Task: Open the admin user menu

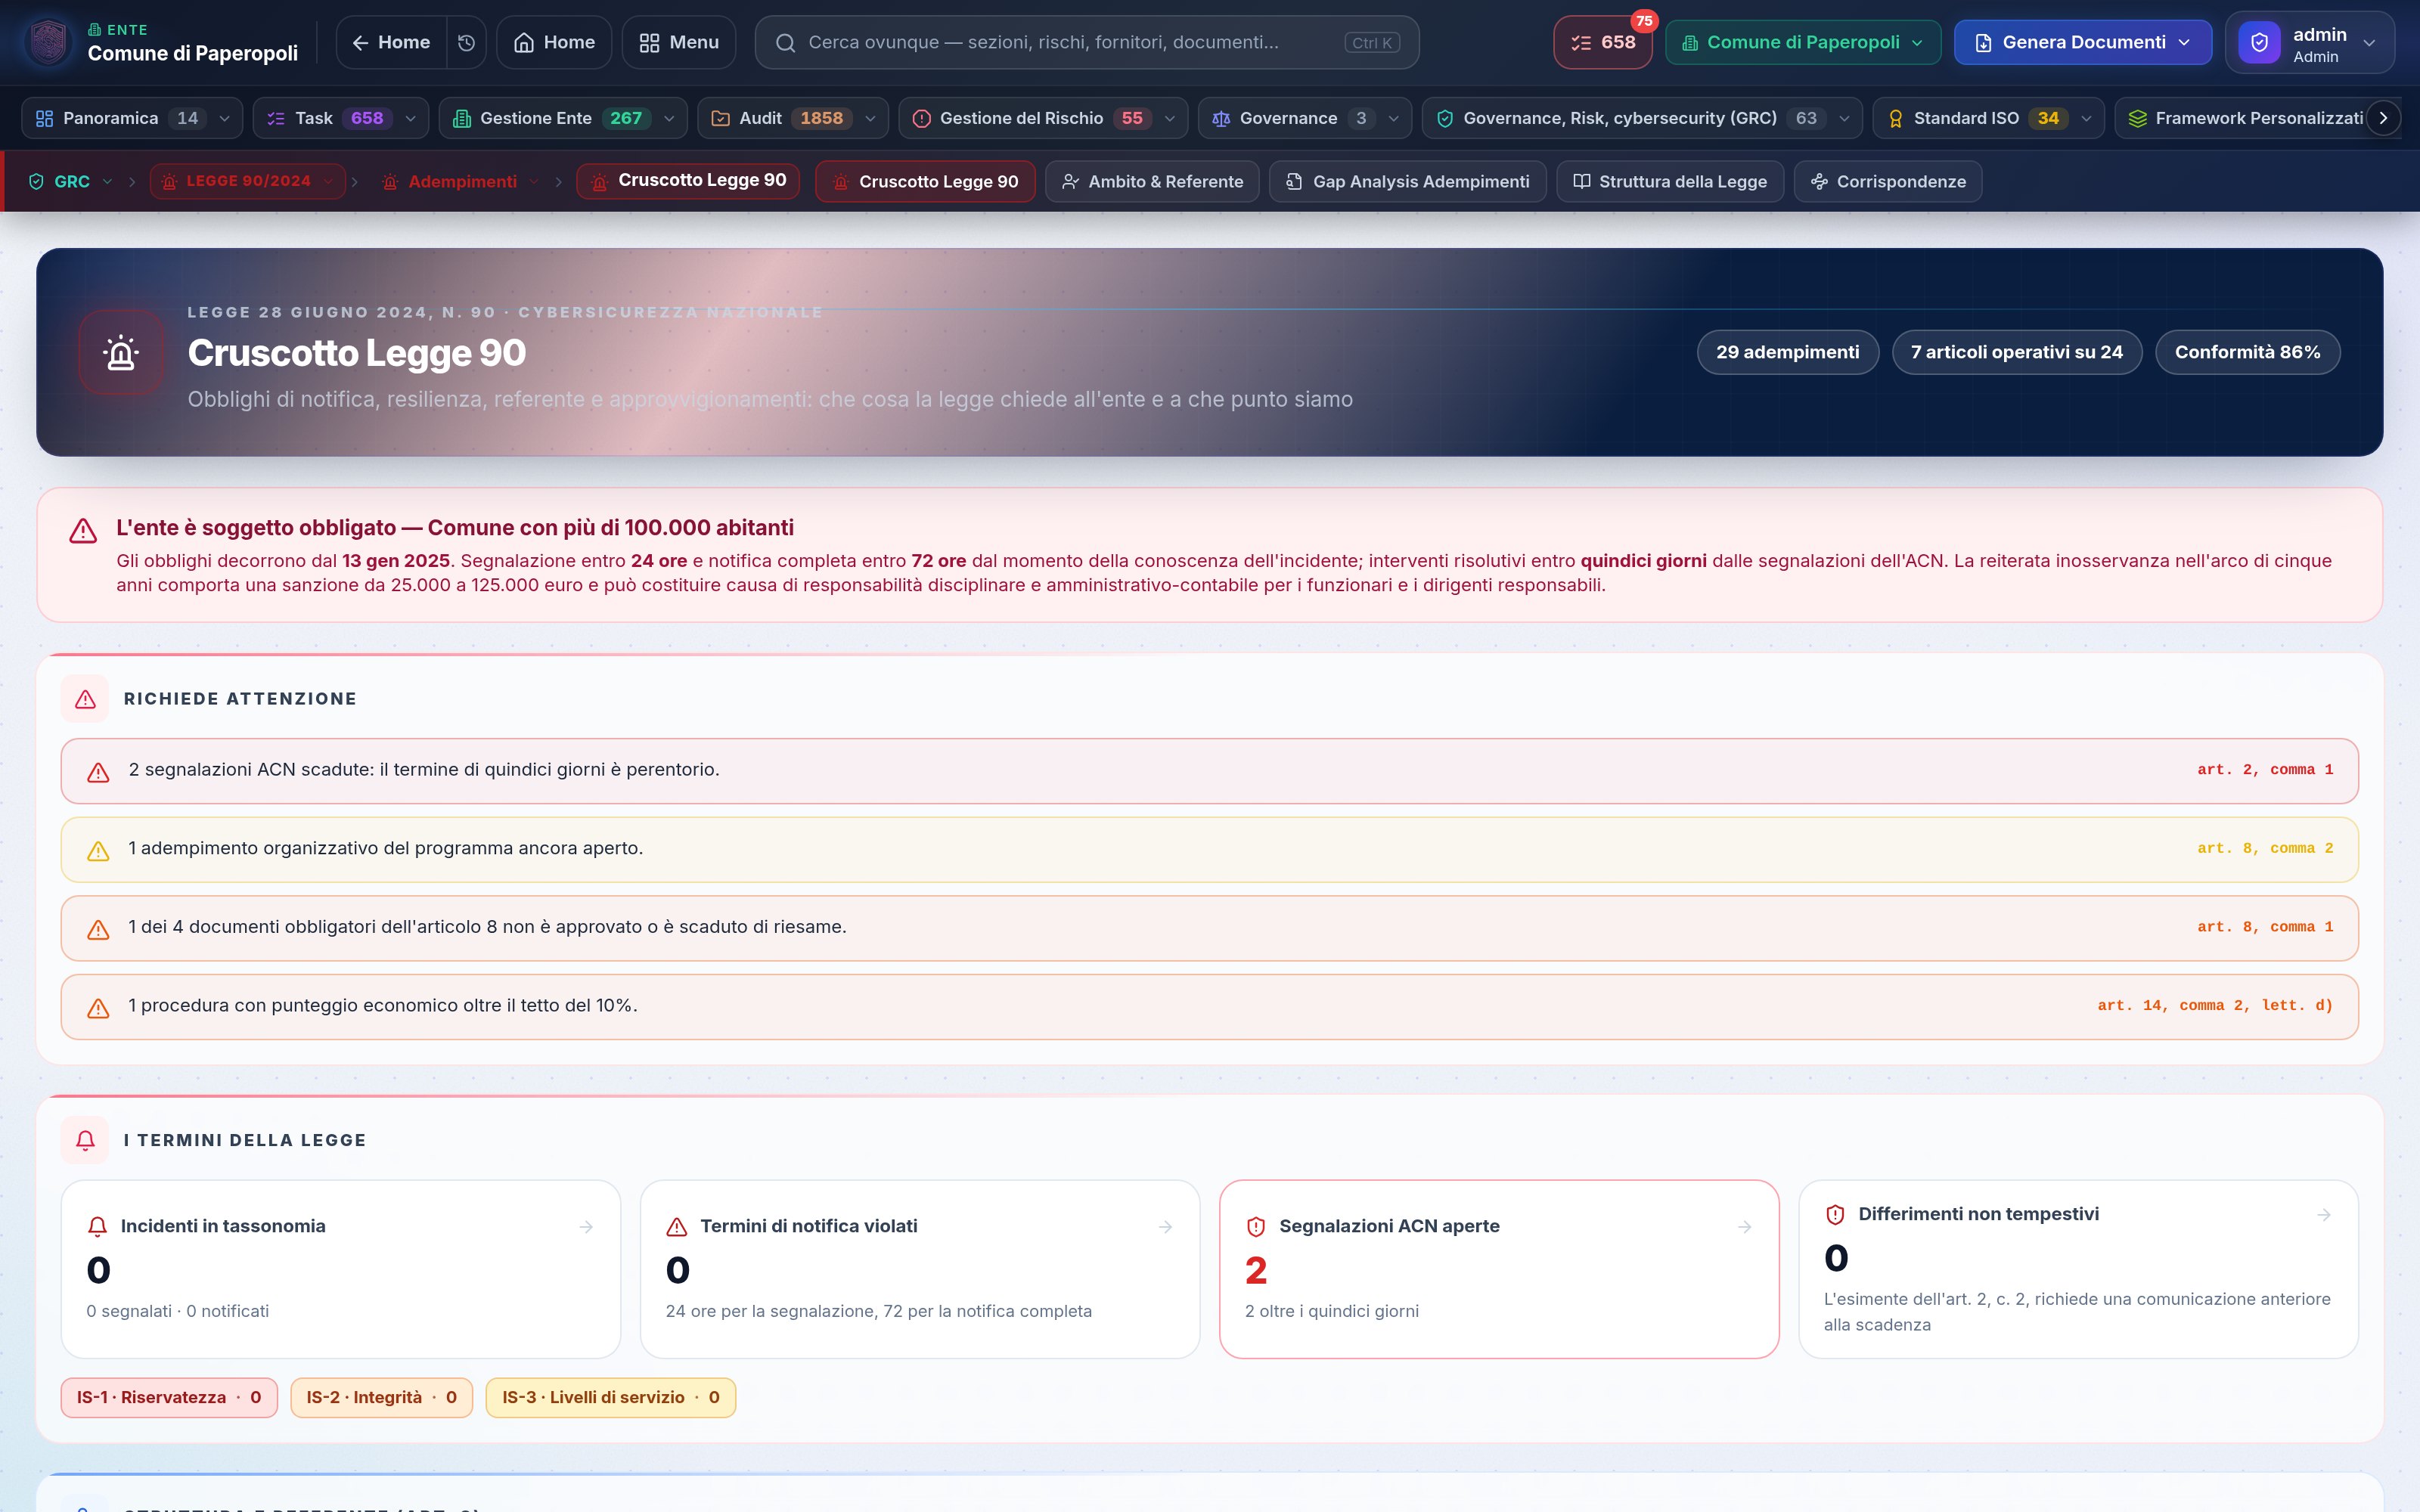Action: [x=2310, y=42]
